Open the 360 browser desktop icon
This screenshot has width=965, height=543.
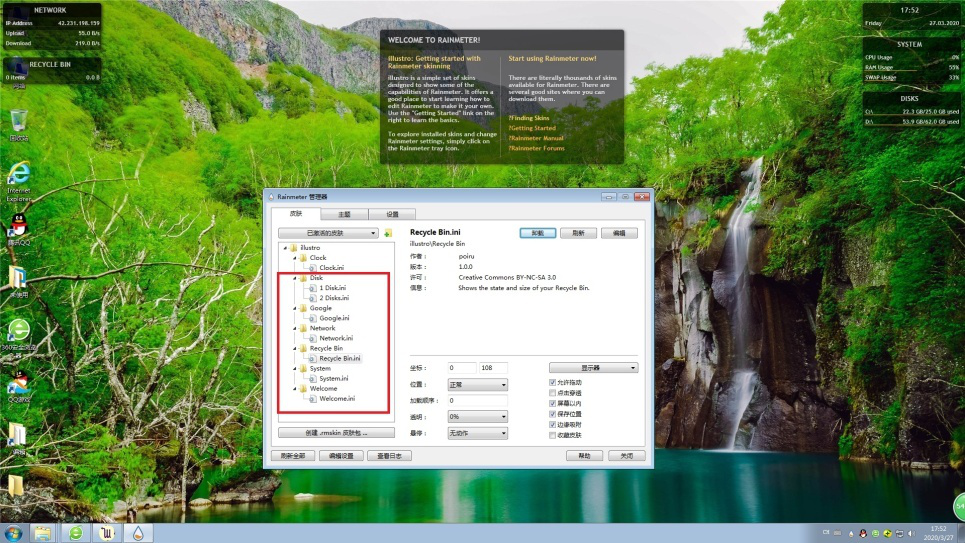click(x=18, y=331)
